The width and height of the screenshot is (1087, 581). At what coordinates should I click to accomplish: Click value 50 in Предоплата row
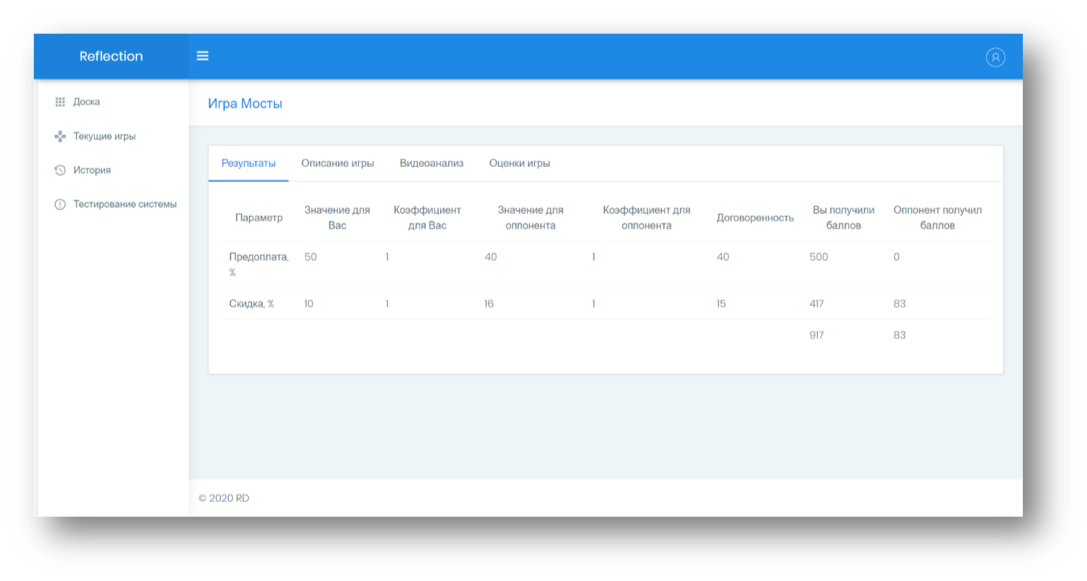[311, 257]
